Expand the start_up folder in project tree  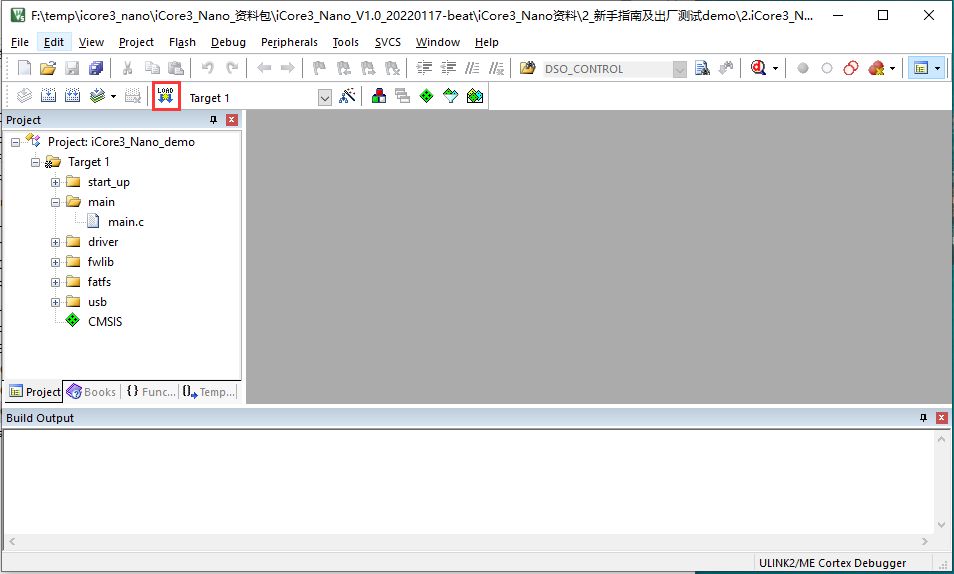click(56, 182)
